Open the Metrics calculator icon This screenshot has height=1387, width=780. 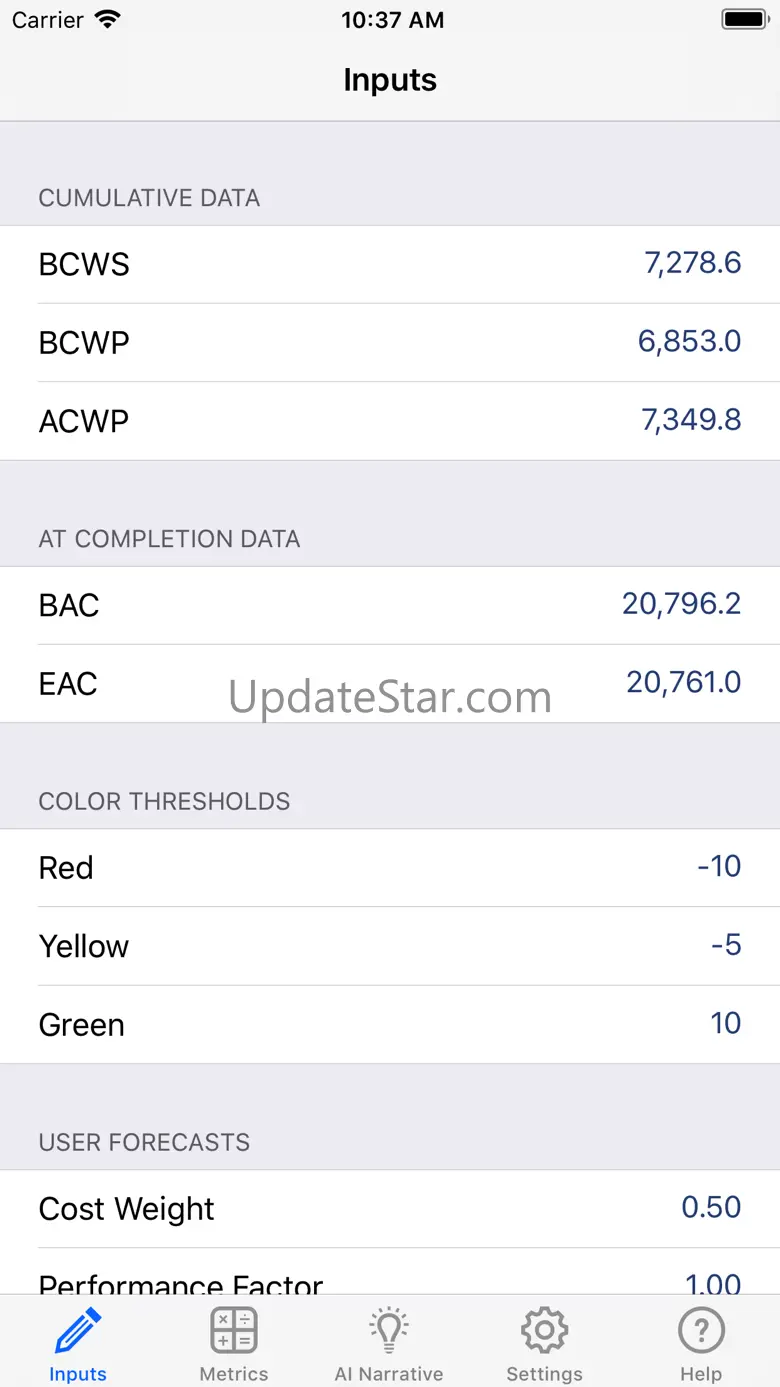234,1331
